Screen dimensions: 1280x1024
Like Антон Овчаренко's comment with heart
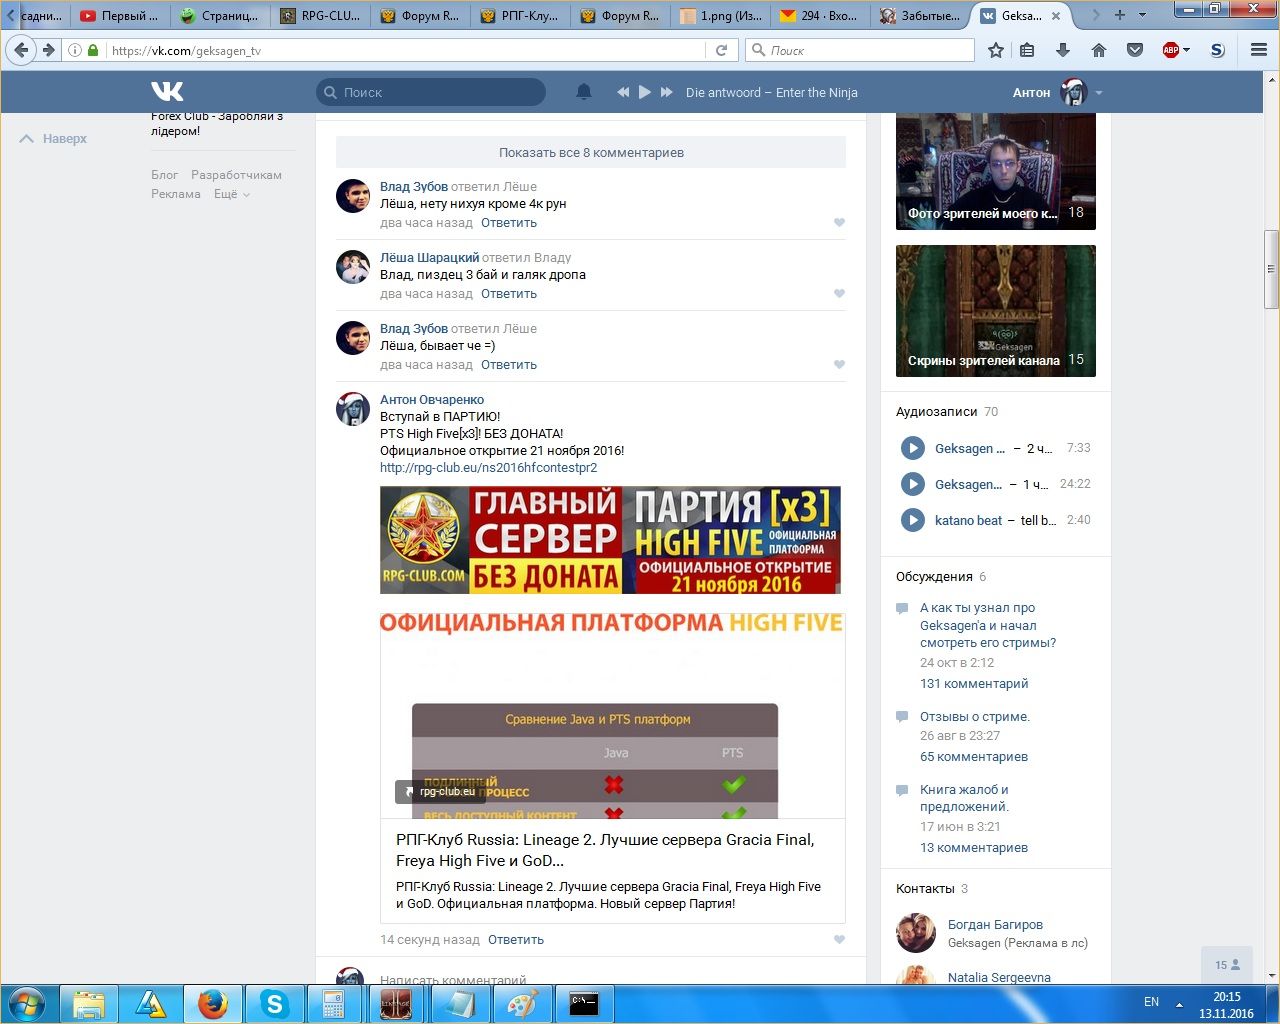[x=839, y=940]
